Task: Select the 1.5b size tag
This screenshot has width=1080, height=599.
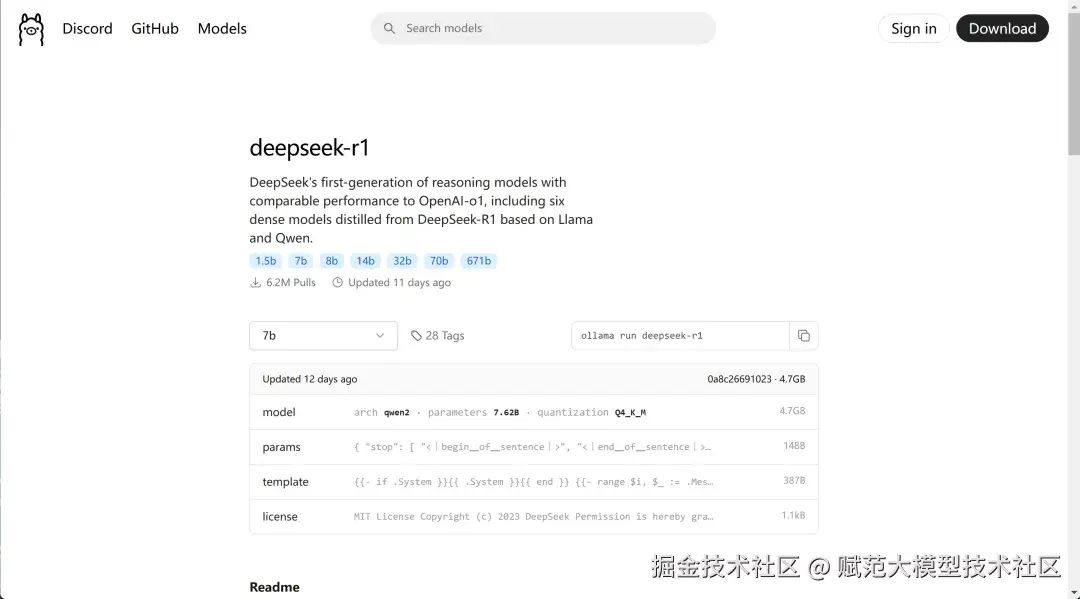Action: tap(266, 261)
